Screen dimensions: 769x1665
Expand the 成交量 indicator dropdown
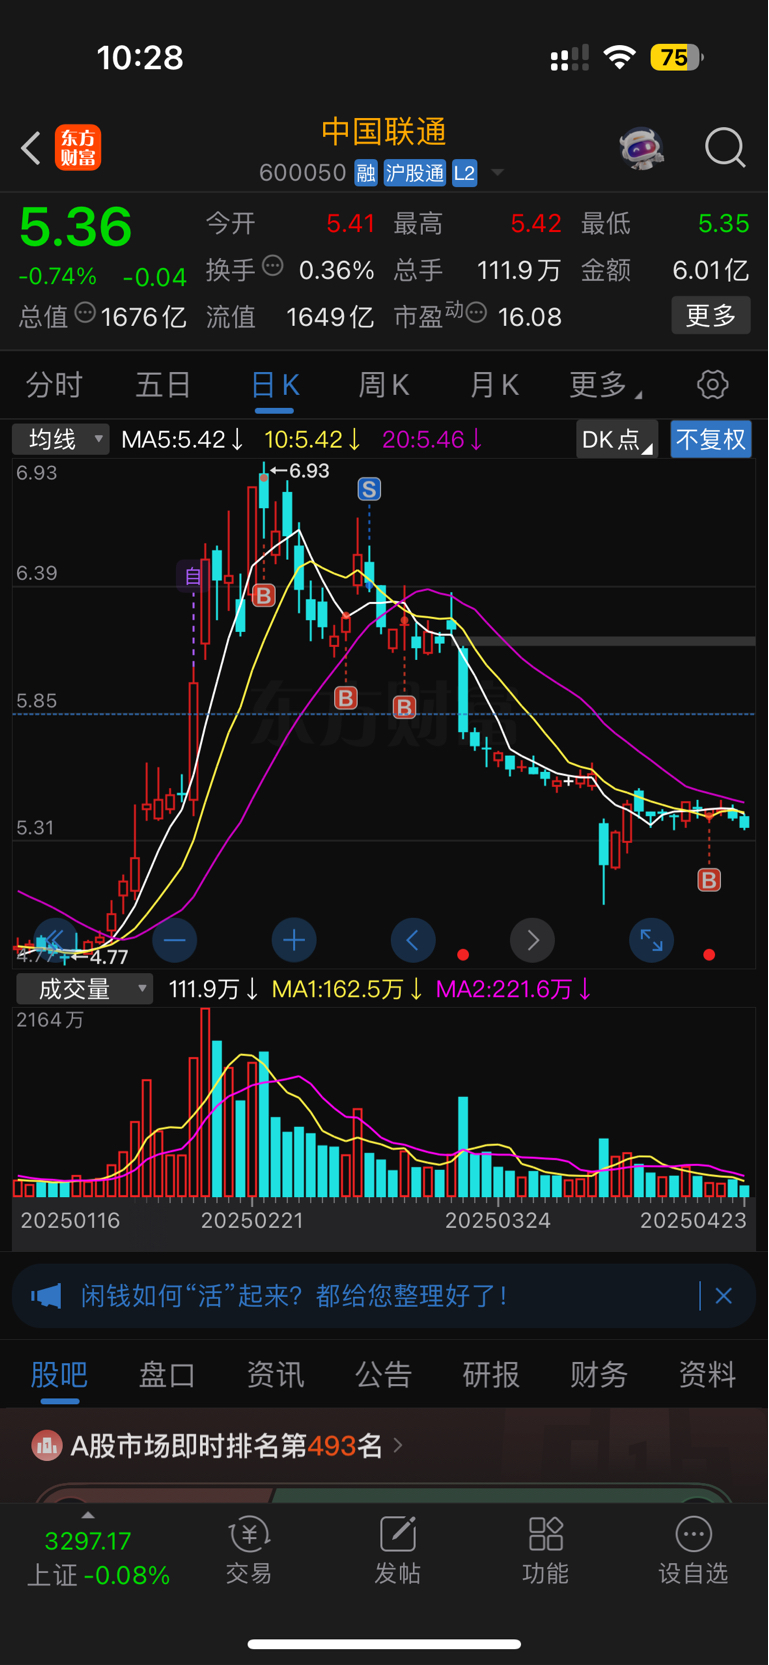coord(84,989)
